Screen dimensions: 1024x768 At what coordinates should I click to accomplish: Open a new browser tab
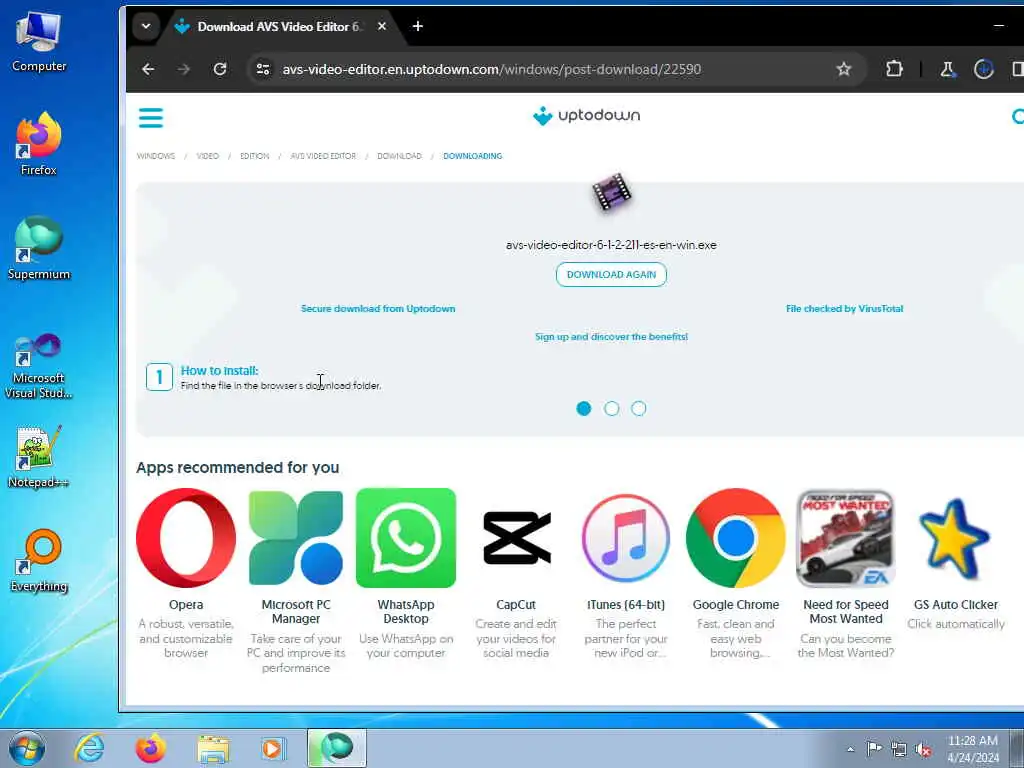pos(418,26)
